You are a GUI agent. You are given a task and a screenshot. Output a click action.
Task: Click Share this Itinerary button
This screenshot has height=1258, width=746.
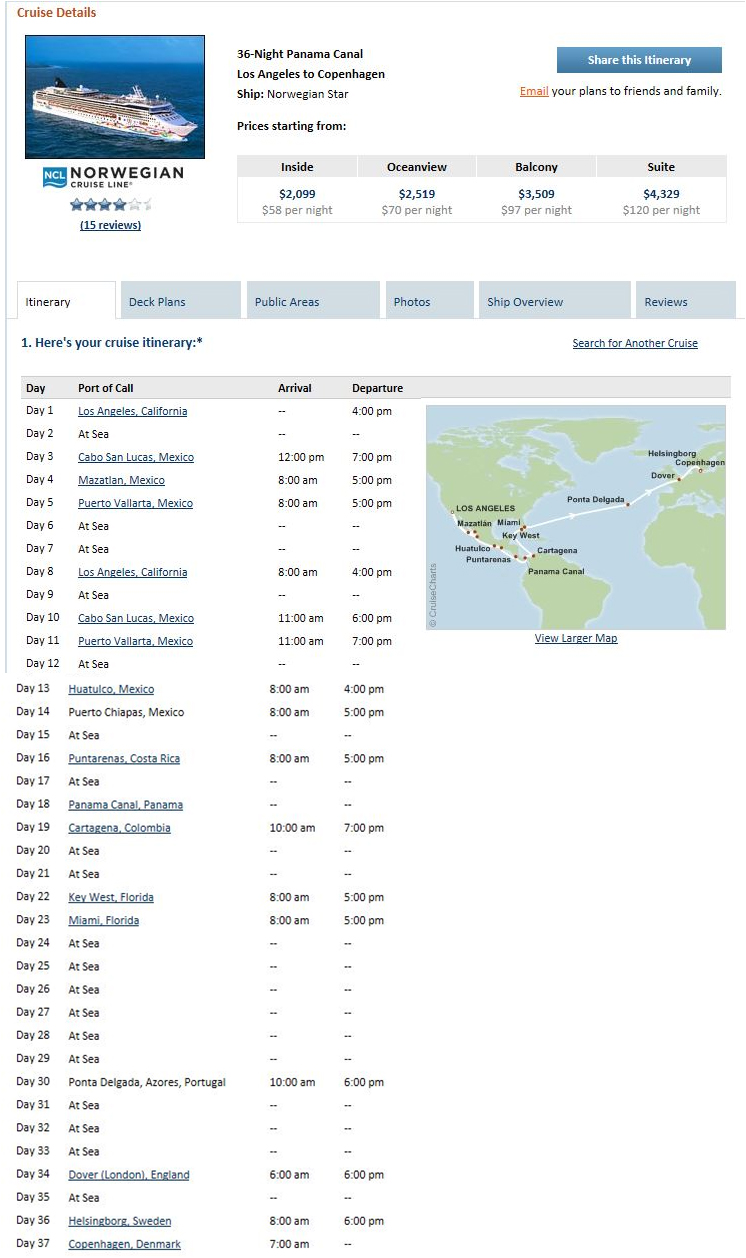[639, 60]
